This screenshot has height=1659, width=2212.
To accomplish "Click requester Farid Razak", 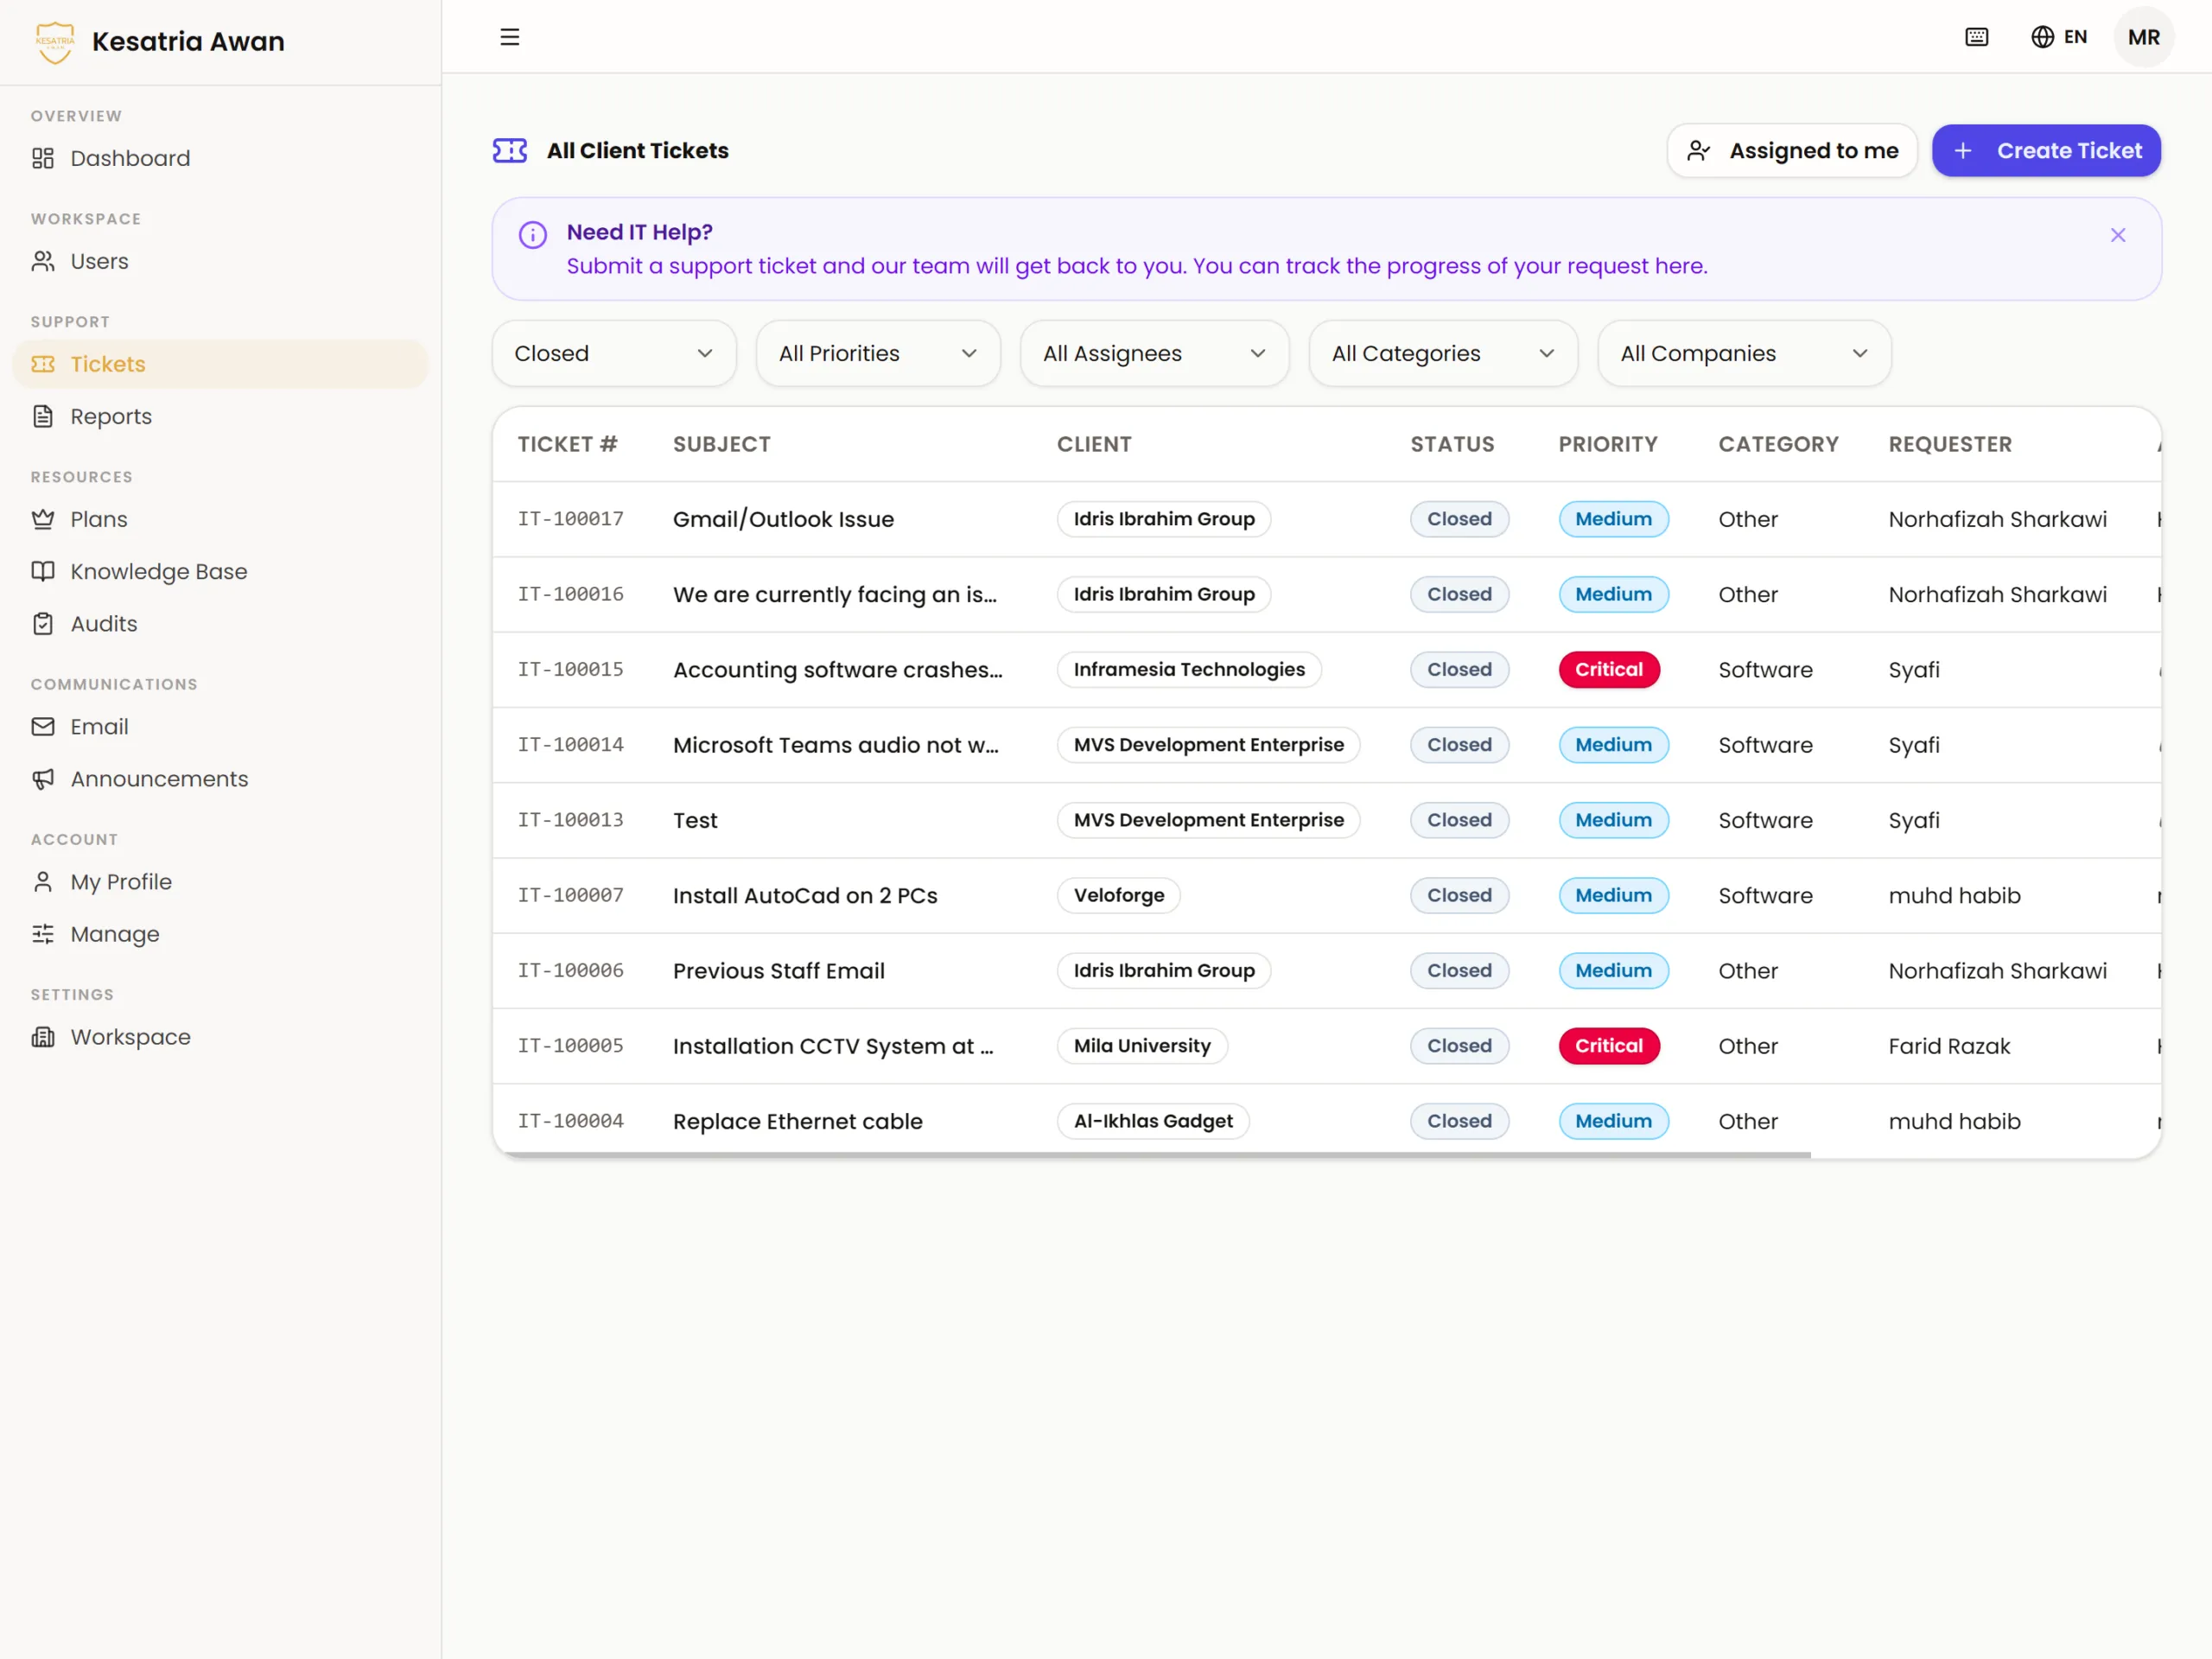I will tap(1949, 1046).
